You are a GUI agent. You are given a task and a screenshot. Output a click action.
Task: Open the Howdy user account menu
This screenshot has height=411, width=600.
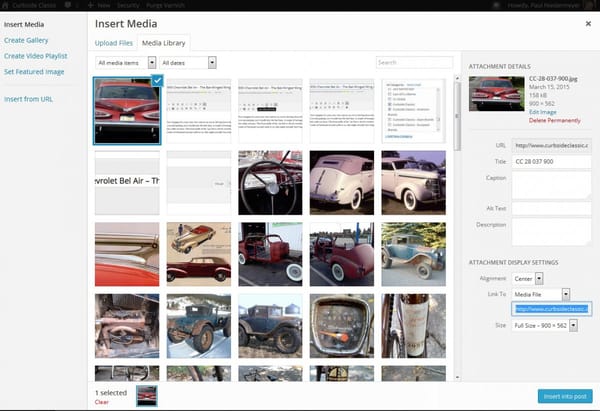(550, 5)
